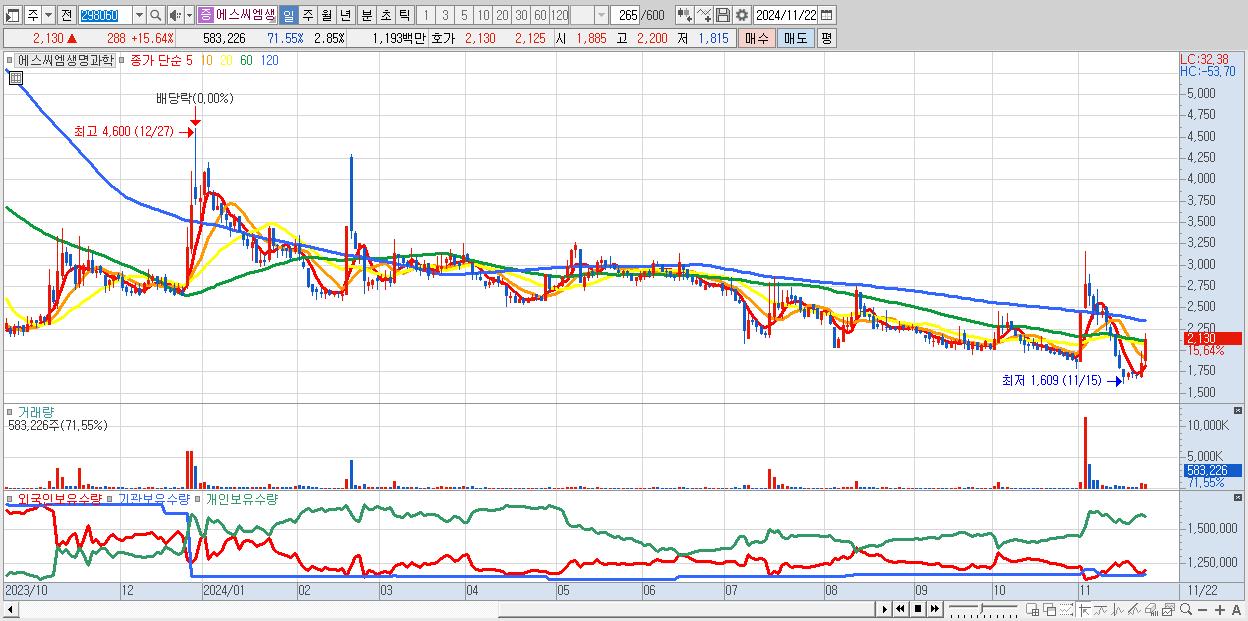The image size is (1248, 621).
Task: Edit the date field 2024/11/22
Action: point(786,15)
